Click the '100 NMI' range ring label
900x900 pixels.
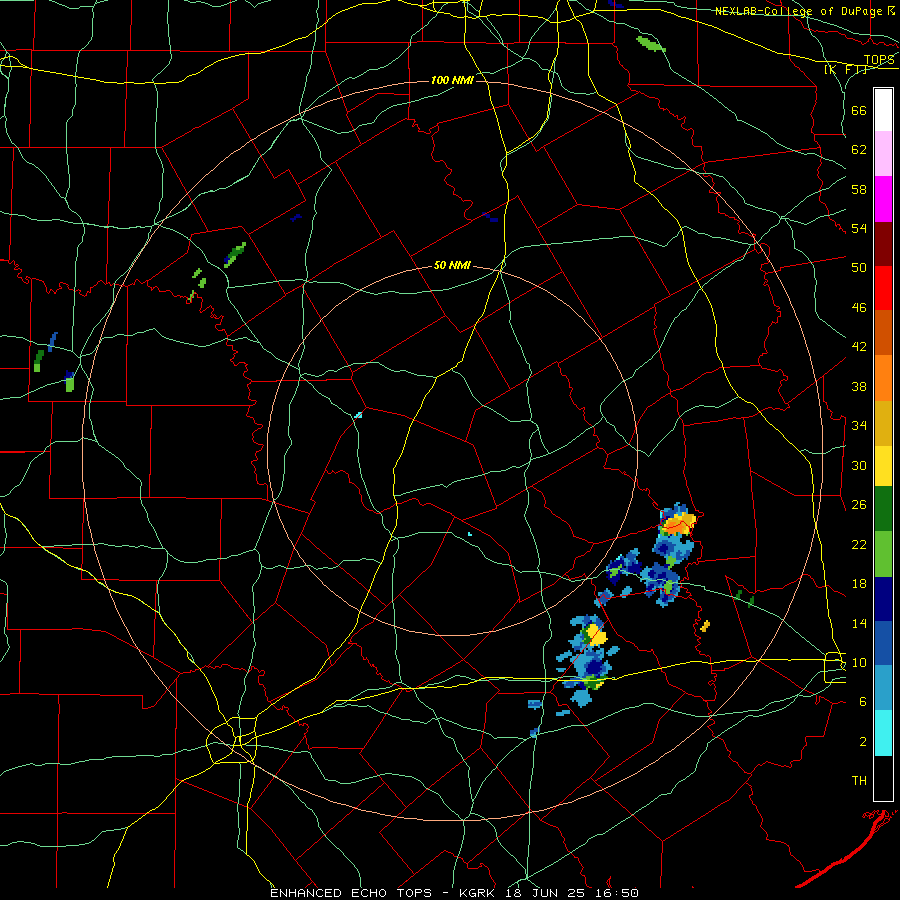click(x=452, y=80)
